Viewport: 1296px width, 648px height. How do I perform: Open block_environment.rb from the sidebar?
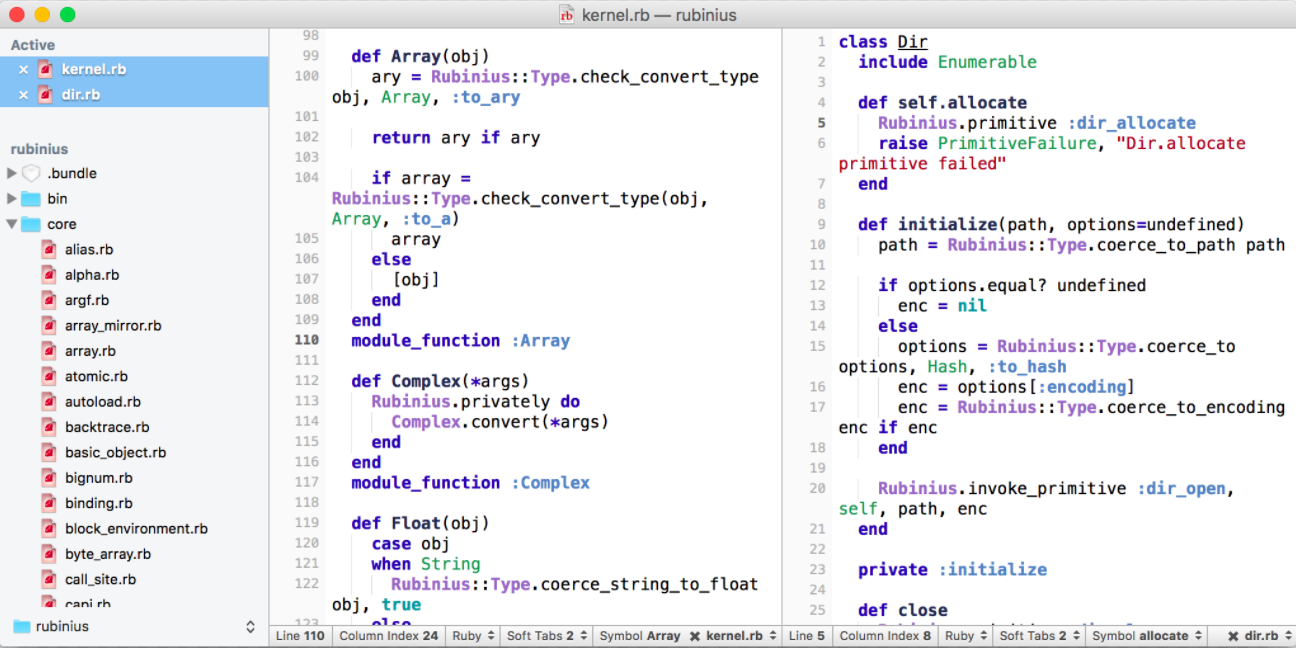136,529
